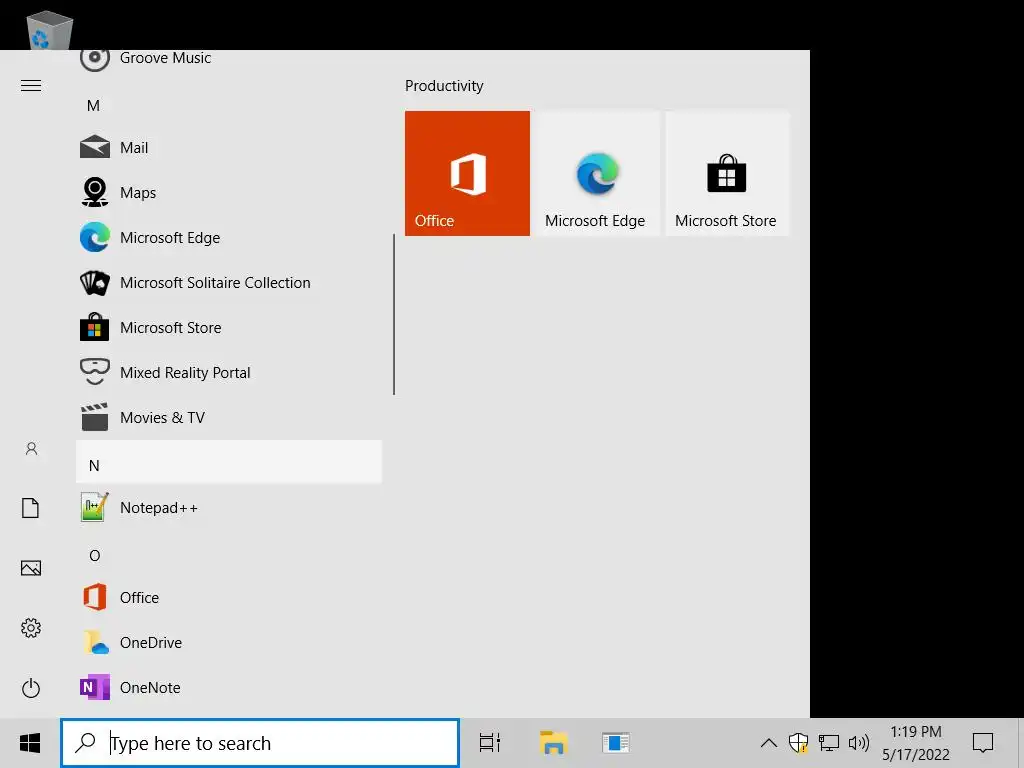Open Windows Security tray icon

(798, 743)
